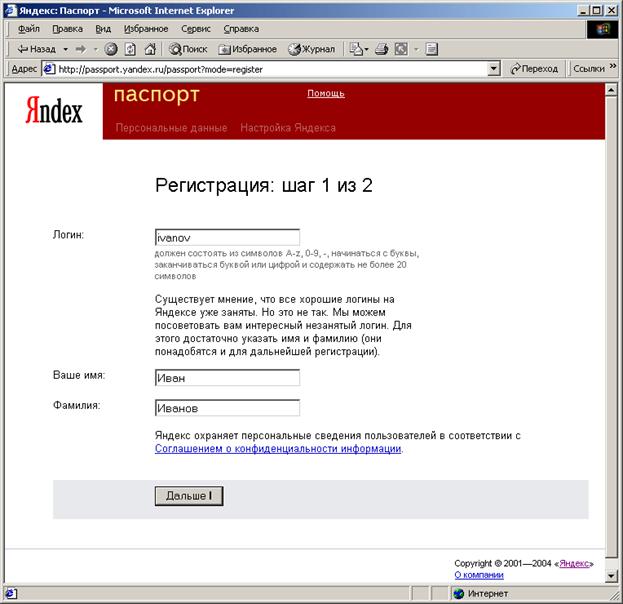This screenshot has width=623, height=604.
Task: Open the Соглашением о конфиденциальности информации link
Action: (x=278, y=450)
